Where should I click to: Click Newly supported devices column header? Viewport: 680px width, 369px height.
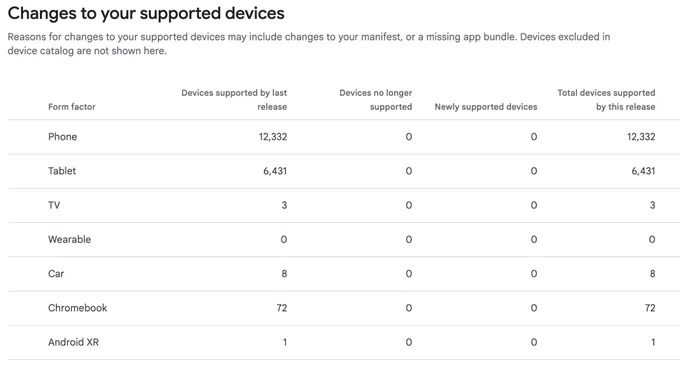(486, 107)
